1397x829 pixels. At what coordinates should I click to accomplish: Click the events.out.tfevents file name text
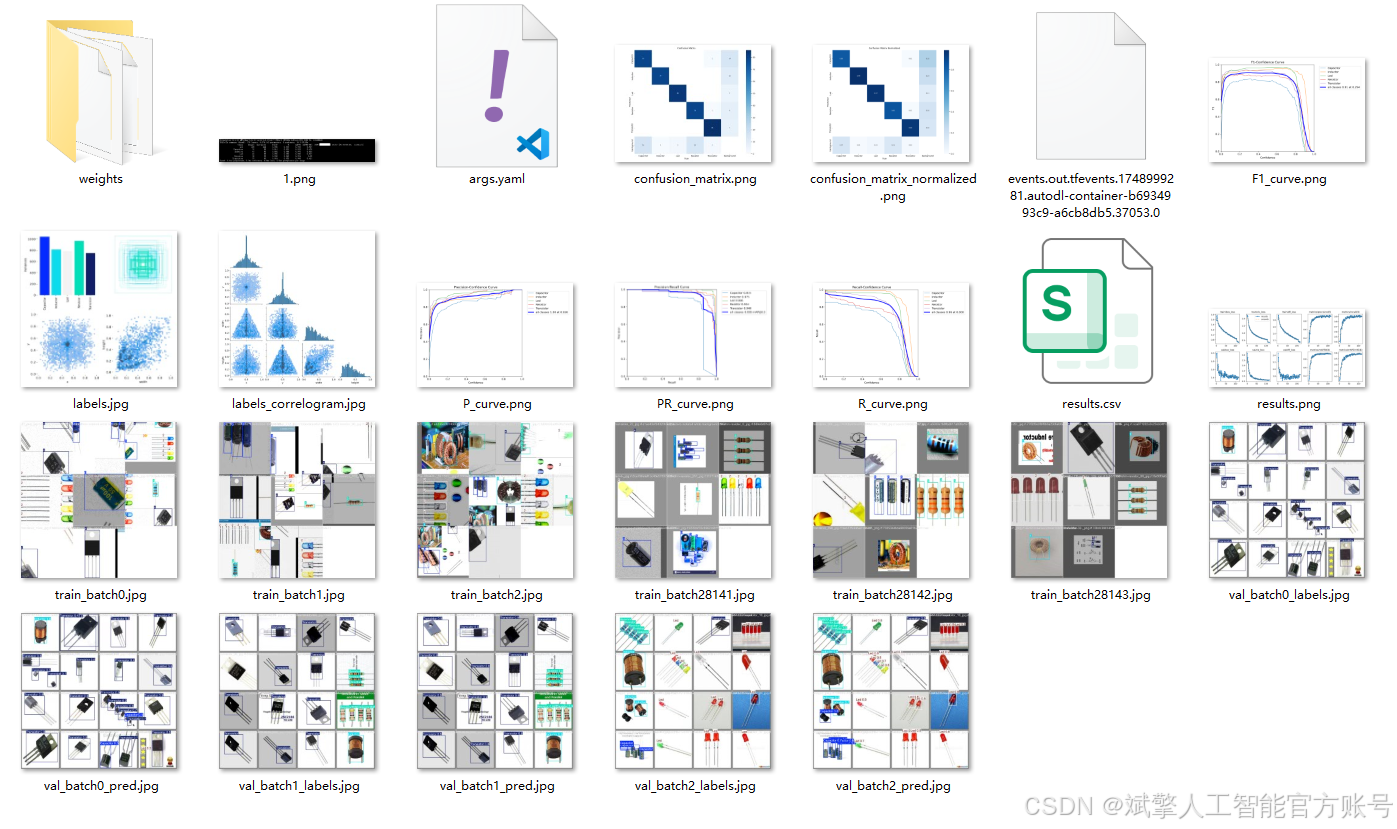tap(1089, 196)
